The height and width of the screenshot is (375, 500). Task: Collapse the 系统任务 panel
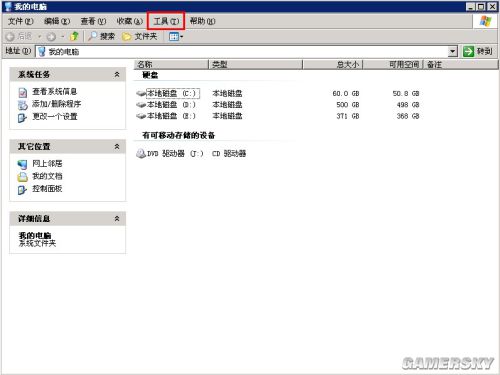[117, 75]
